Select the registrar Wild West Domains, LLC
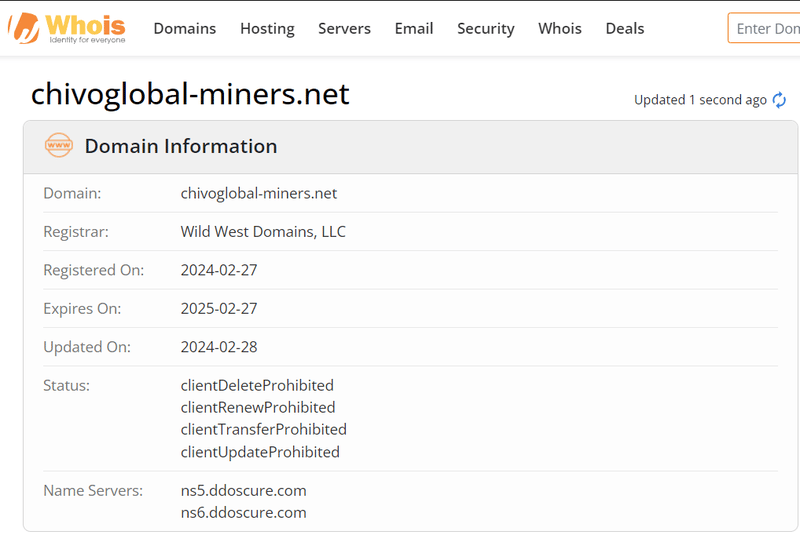 pyautogui.click(x=263, y=232)
